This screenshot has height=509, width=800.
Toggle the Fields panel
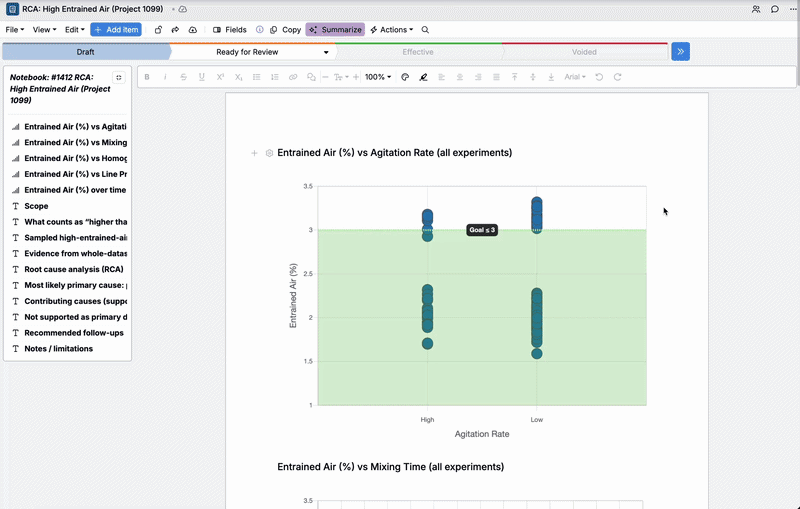[x=230, y=30]
